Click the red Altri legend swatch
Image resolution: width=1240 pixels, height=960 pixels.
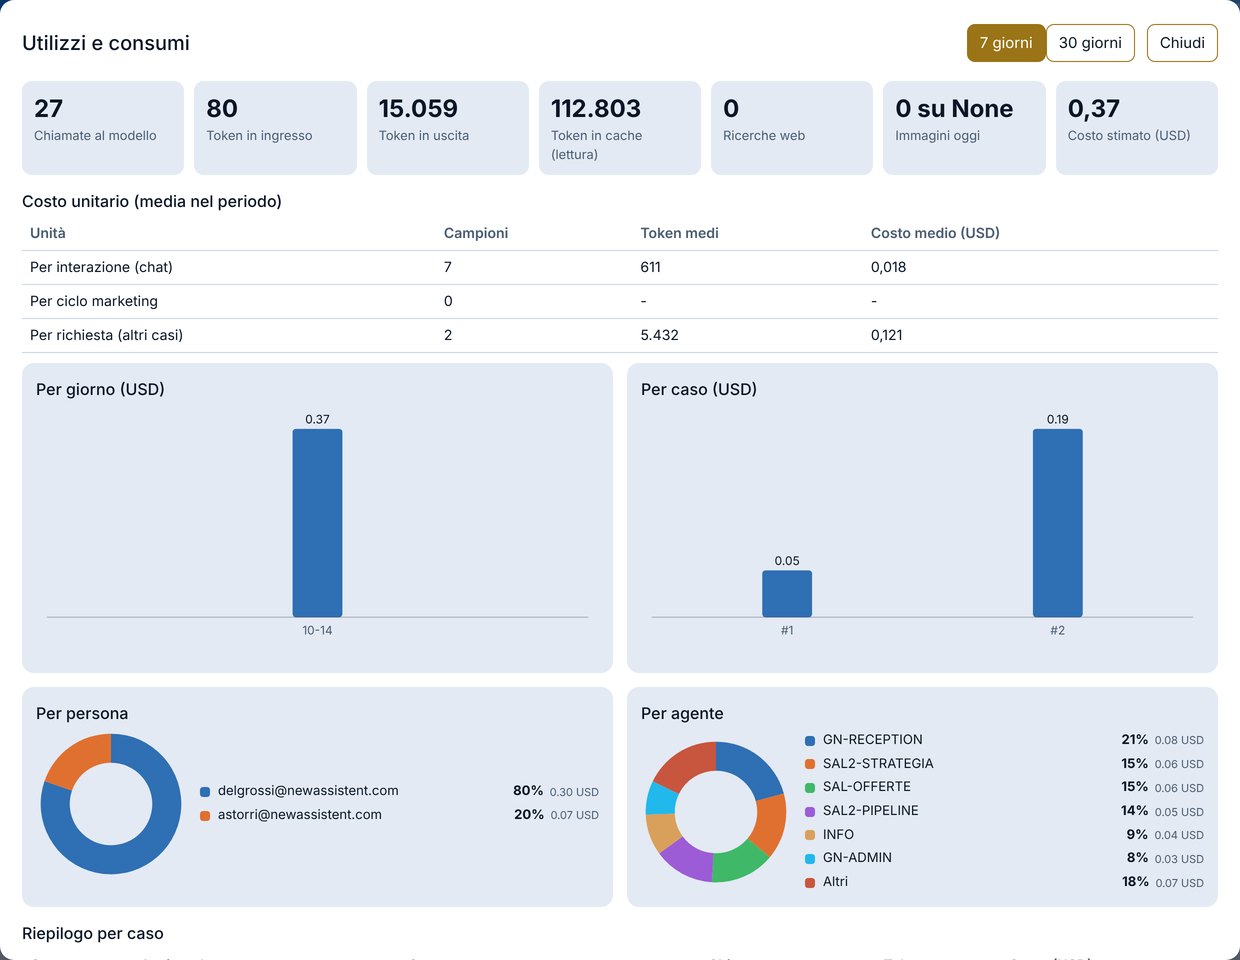[x=810, y=882]
